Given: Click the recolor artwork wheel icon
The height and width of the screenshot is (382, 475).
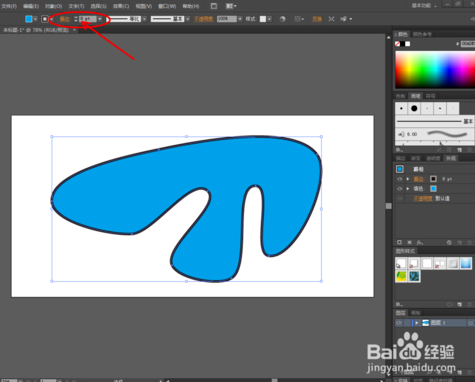Looking at the screenshot, I should click(282, 19).
